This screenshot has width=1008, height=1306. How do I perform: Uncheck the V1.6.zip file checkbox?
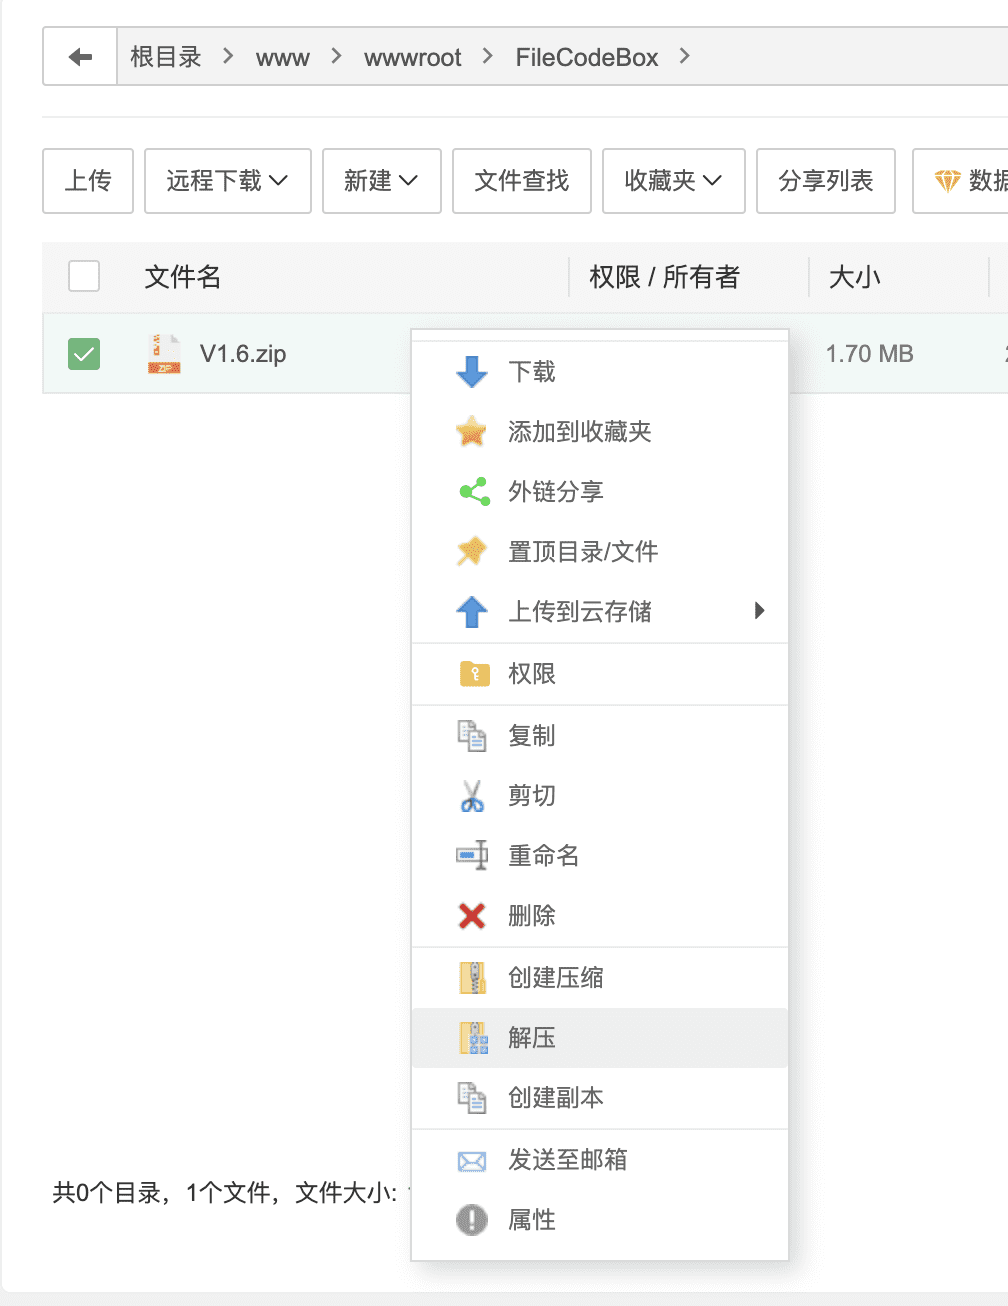pos(84,353)
